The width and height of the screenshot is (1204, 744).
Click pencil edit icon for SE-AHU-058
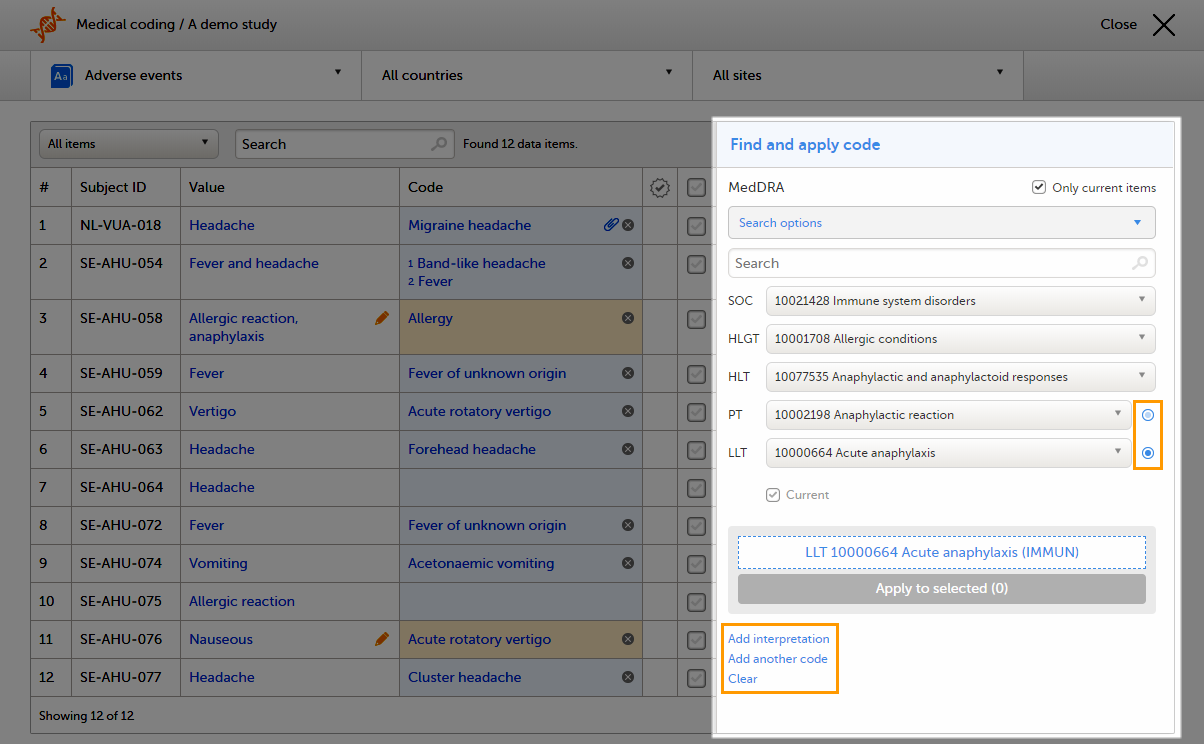381,318
